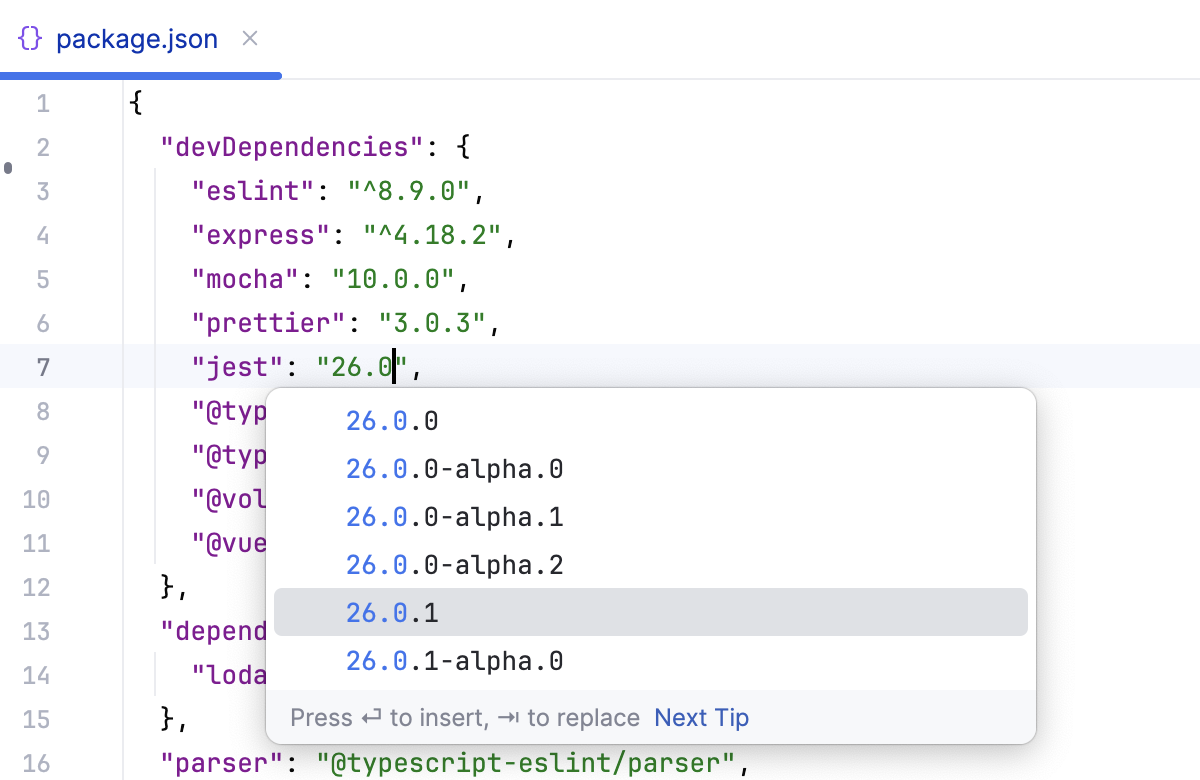Click the JSON curly-braces file icon on the tab
The image size is (1200, 780).
pyautogui.click(x=30, y=38)
